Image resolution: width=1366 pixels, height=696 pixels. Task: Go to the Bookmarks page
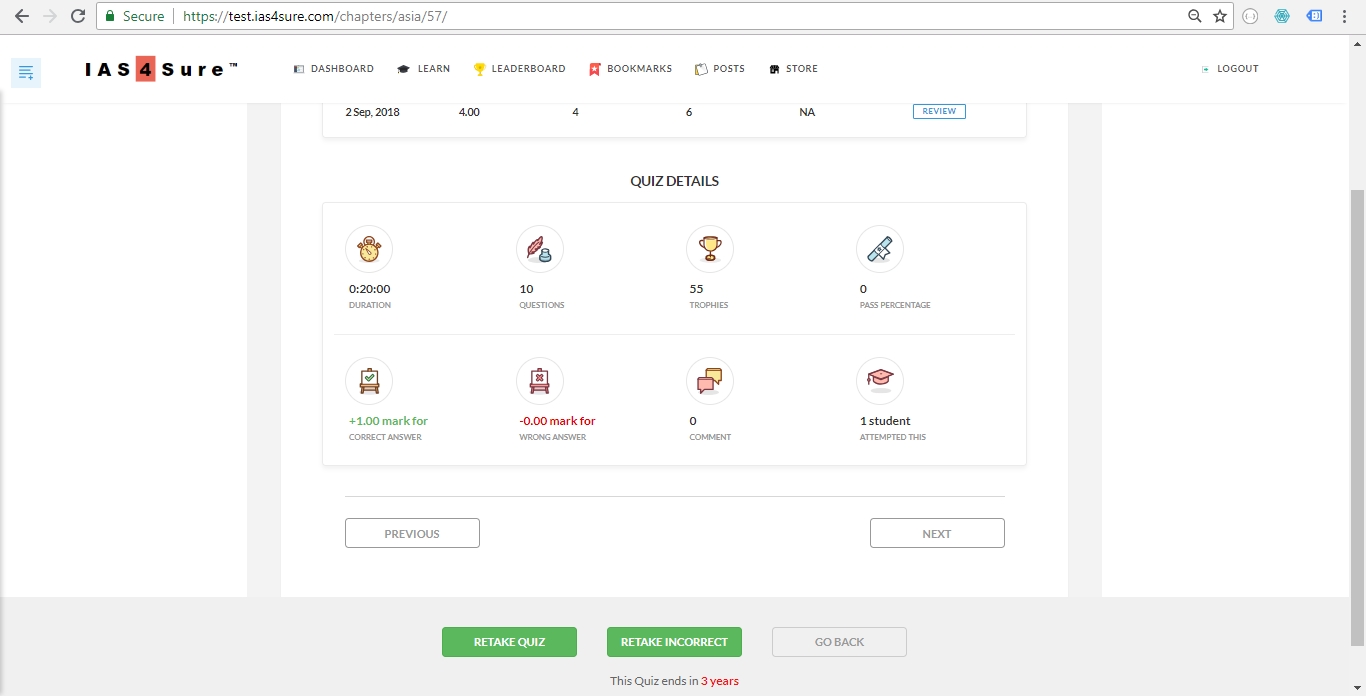tap(631, 69)
